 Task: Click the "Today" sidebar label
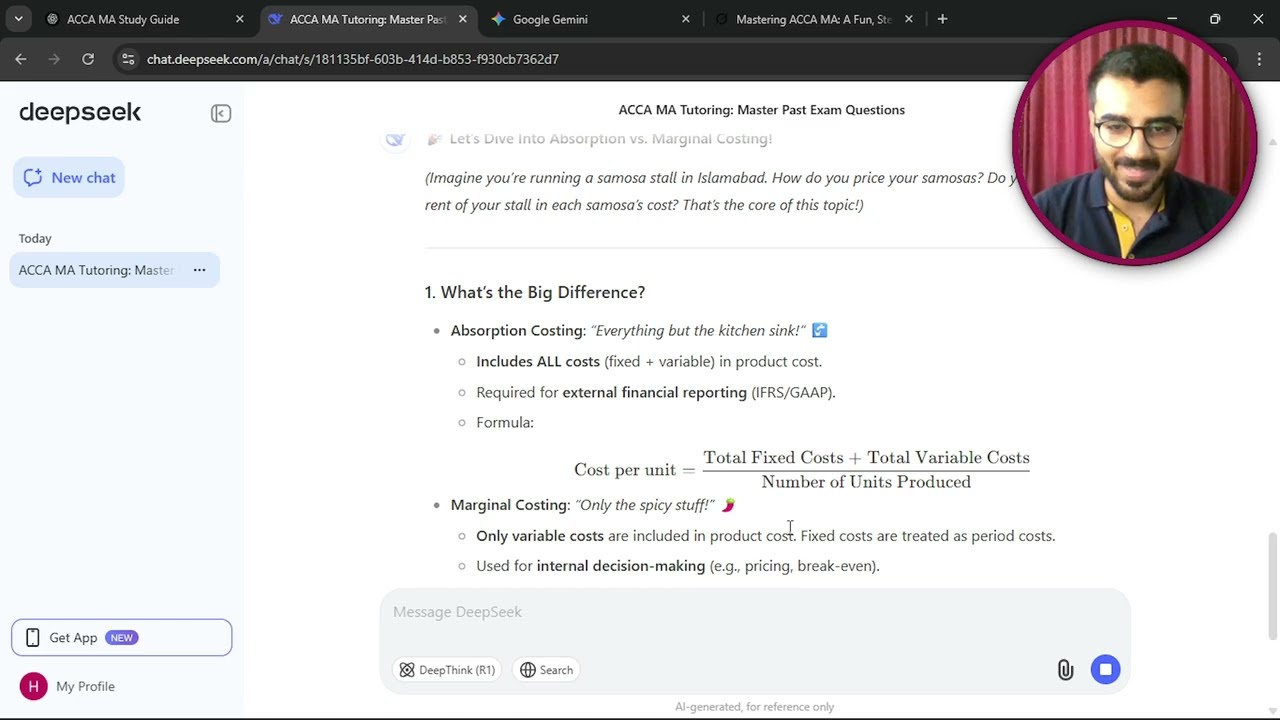(x=35, y=238)
